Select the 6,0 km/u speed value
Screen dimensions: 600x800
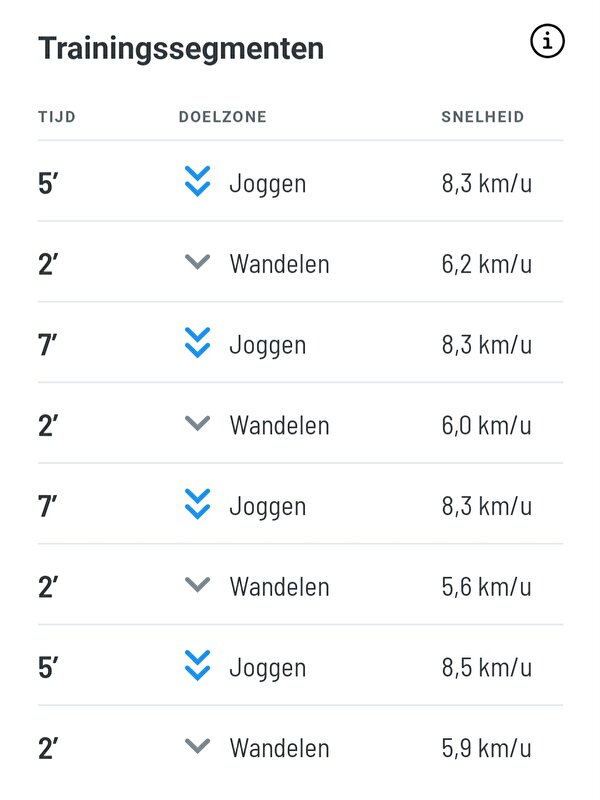point(486,425)
